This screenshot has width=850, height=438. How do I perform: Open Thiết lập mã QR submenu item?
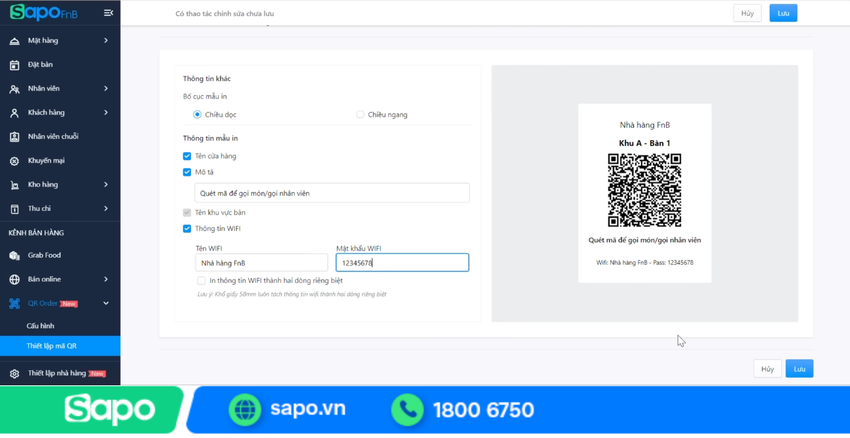[60, 346]
